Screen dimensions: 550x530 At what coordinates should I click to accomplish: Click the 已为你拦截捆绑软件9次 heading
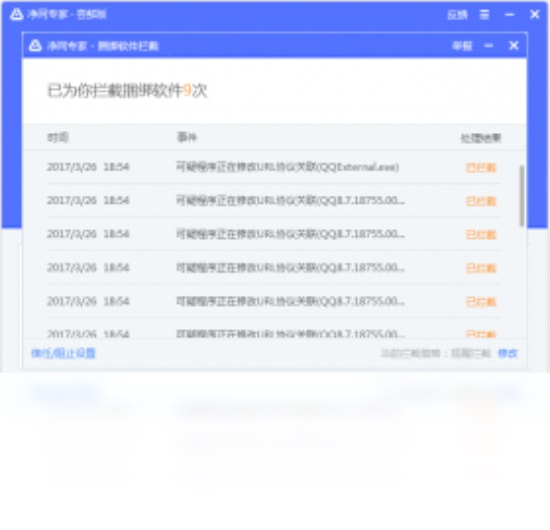tap(127, 90)
